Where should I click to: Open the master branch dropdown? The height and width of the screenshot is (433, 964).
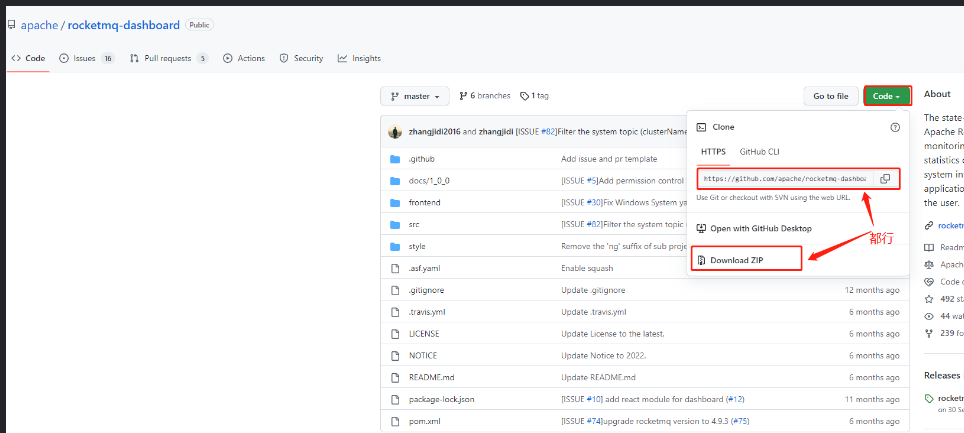415,96
